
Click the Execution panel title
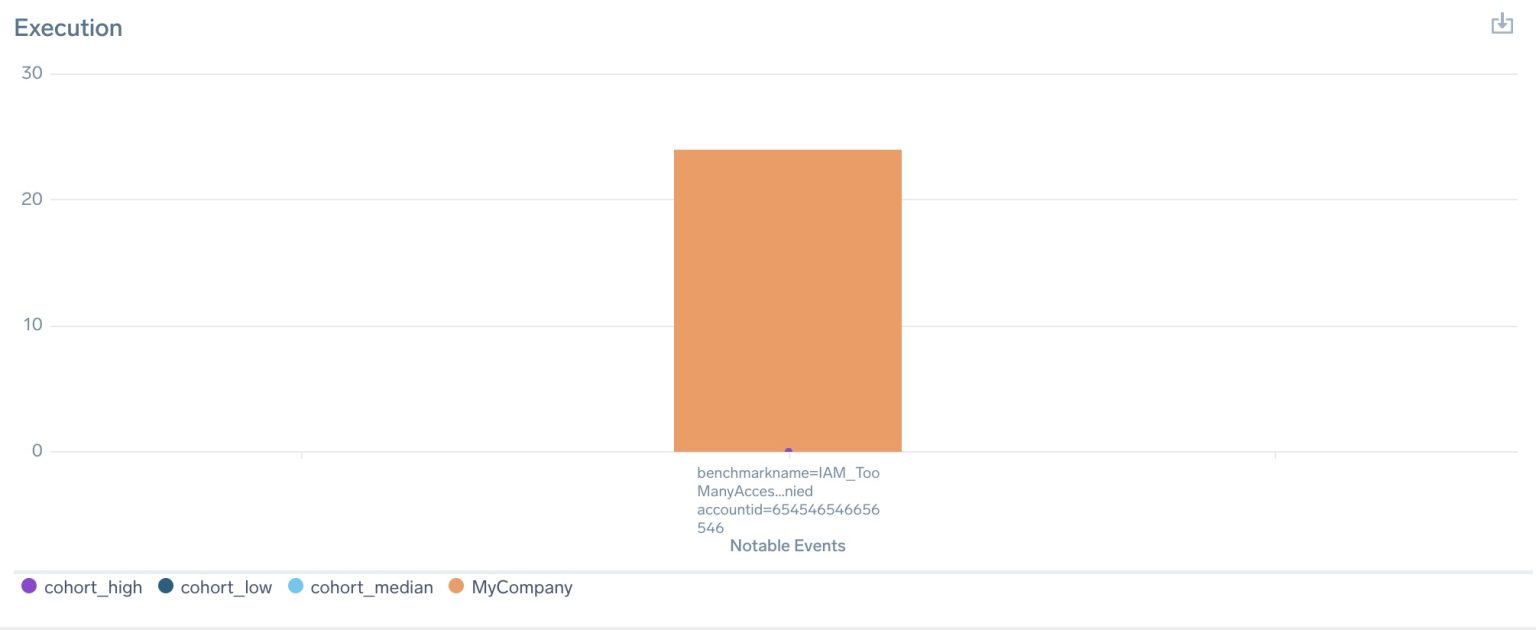pos(68,28)
